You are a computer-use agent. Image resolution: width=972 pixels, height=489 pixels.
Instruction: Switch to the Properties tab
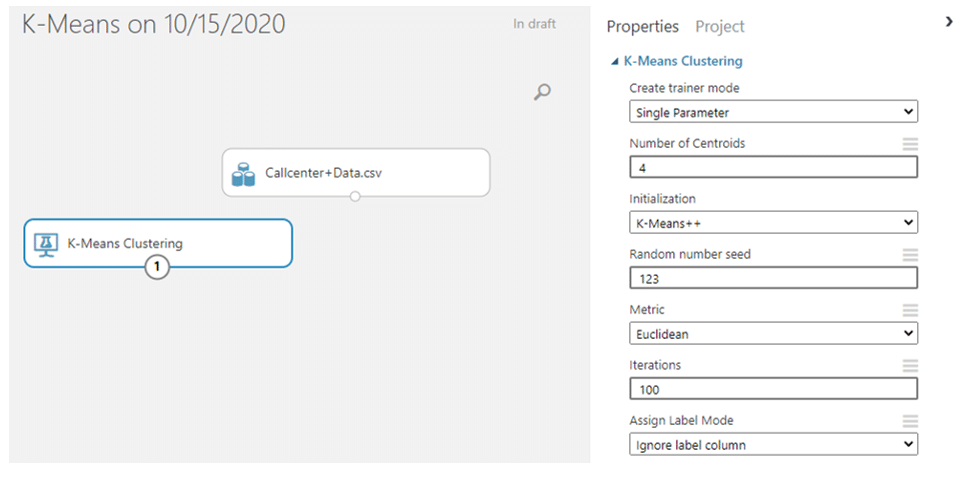(x=642, y=27)
